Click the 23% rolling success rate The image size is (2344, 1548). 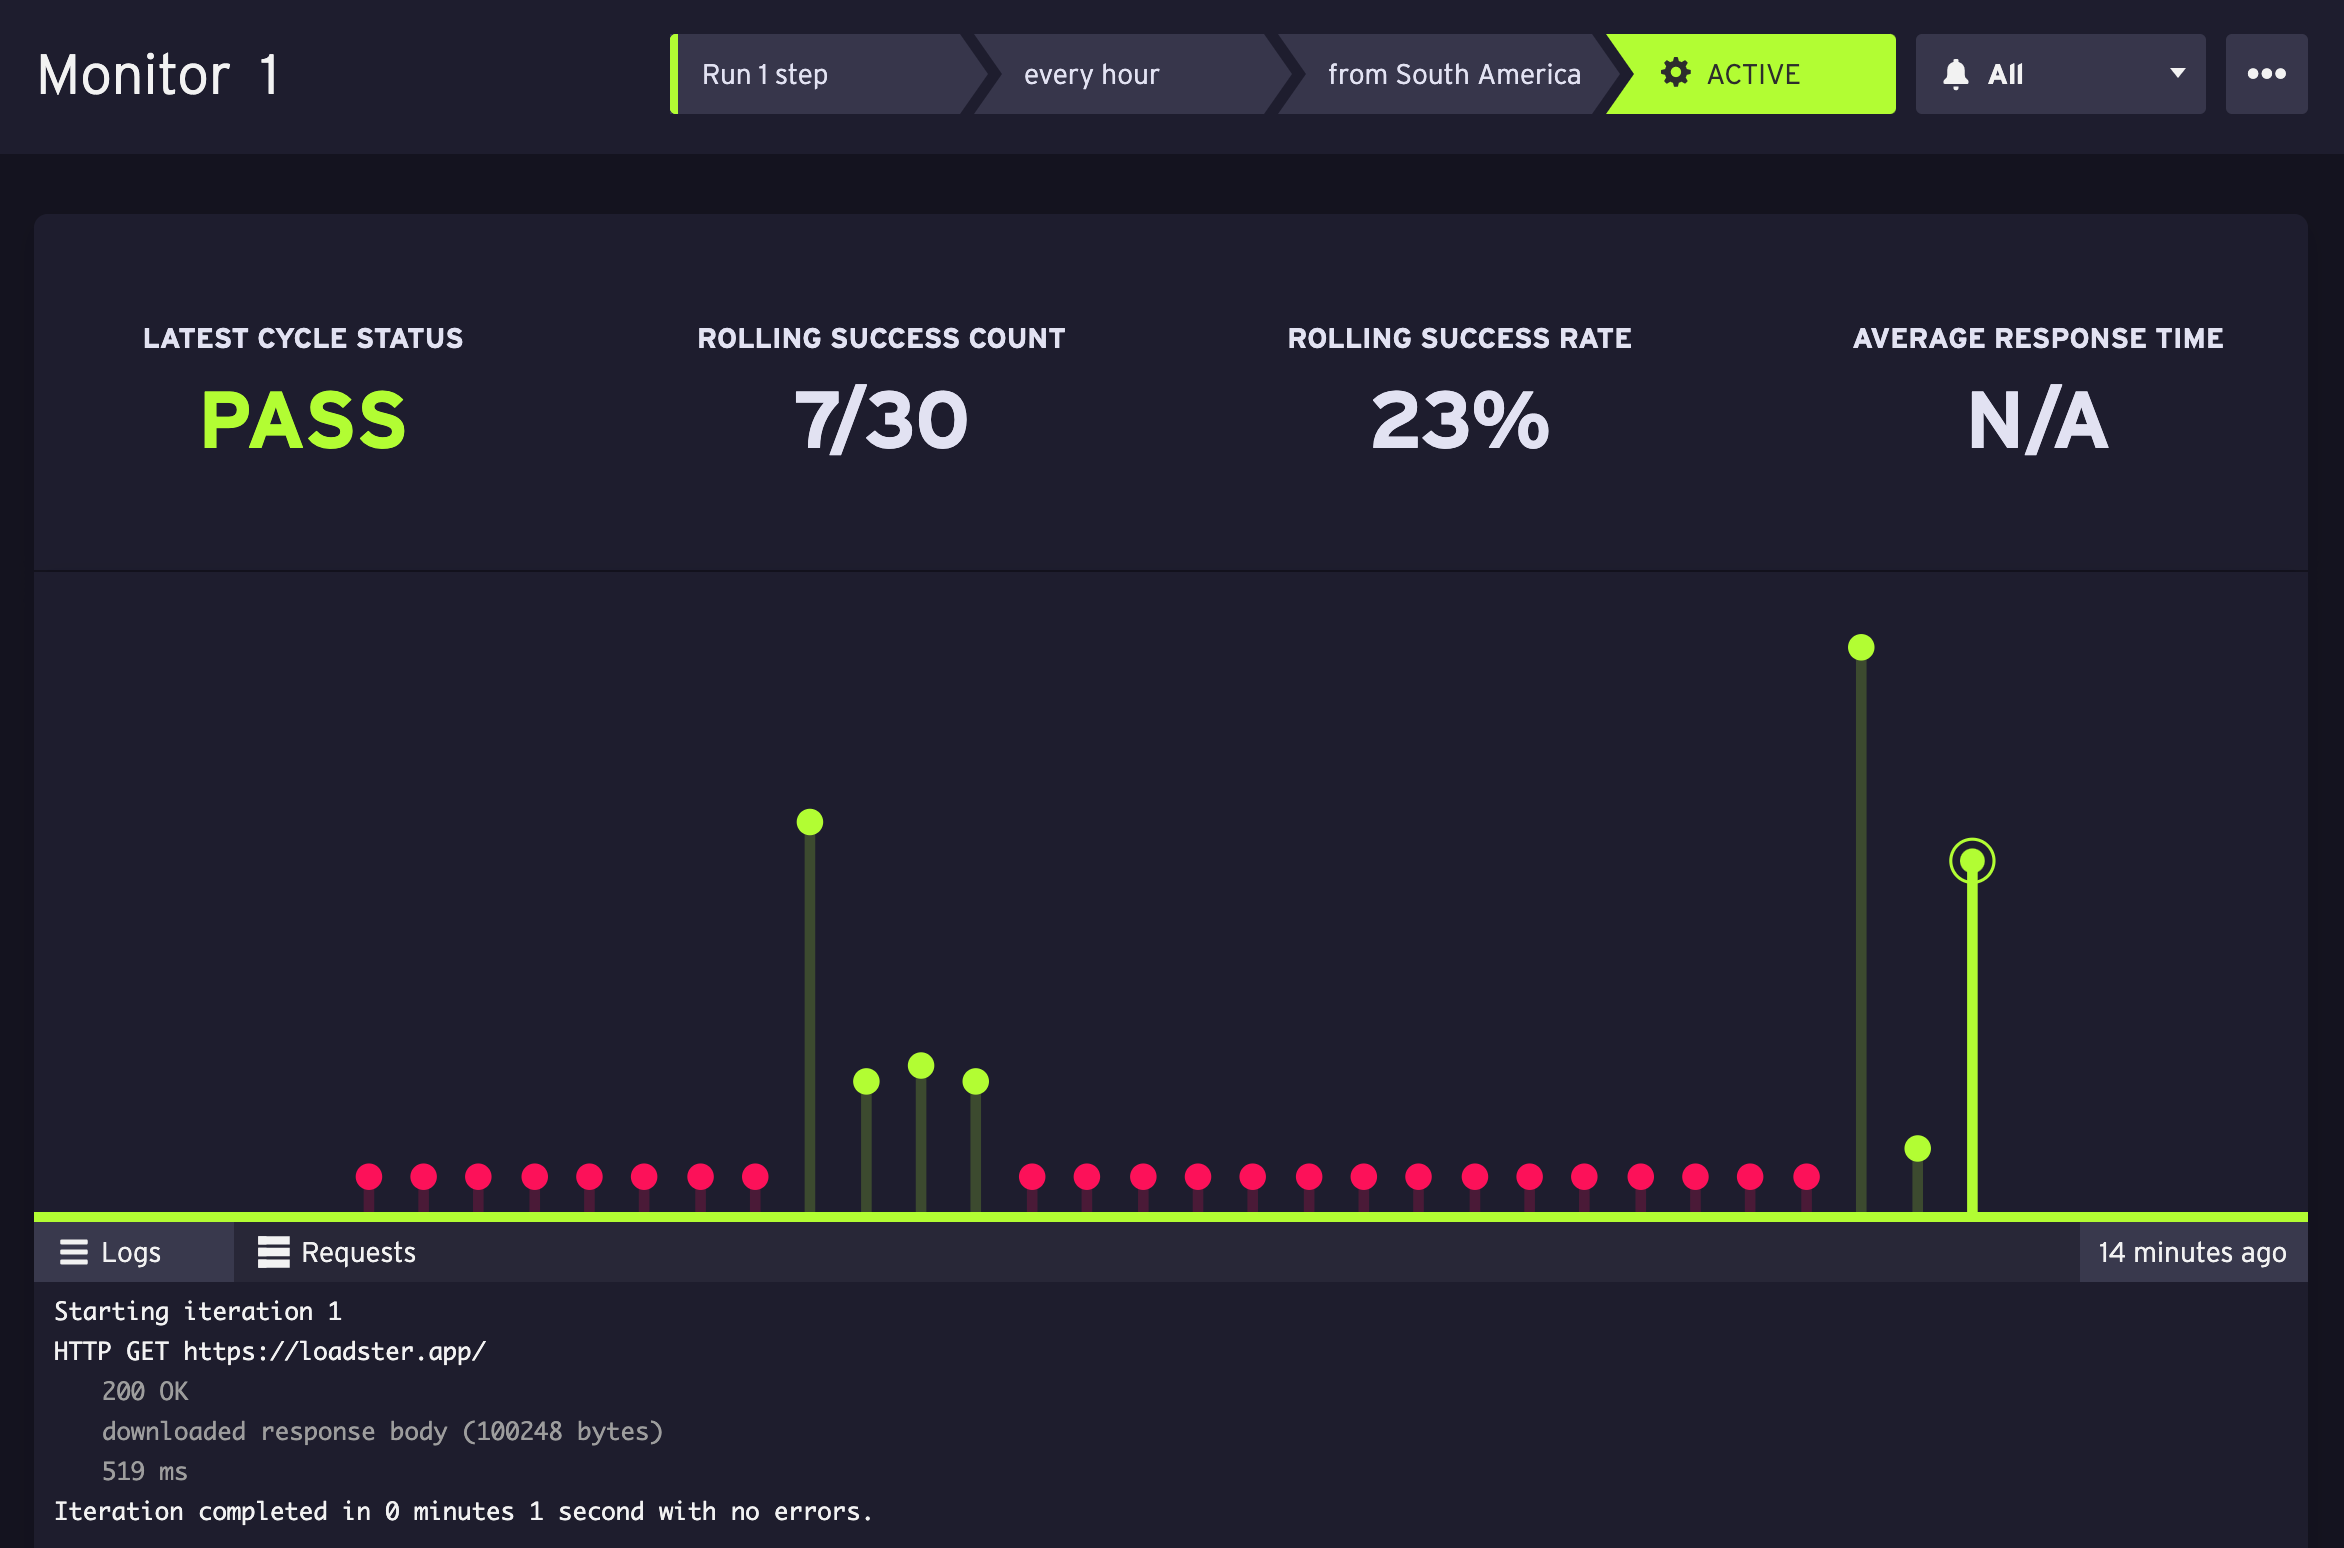[1460, 420]
